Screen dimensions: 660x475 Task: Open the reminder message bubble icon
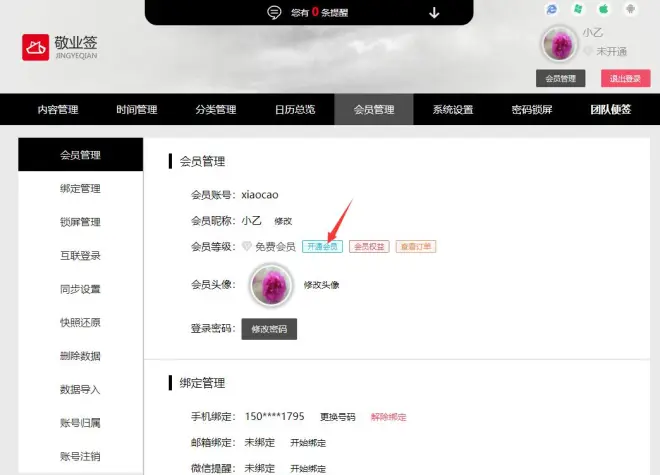coord(274,12)
